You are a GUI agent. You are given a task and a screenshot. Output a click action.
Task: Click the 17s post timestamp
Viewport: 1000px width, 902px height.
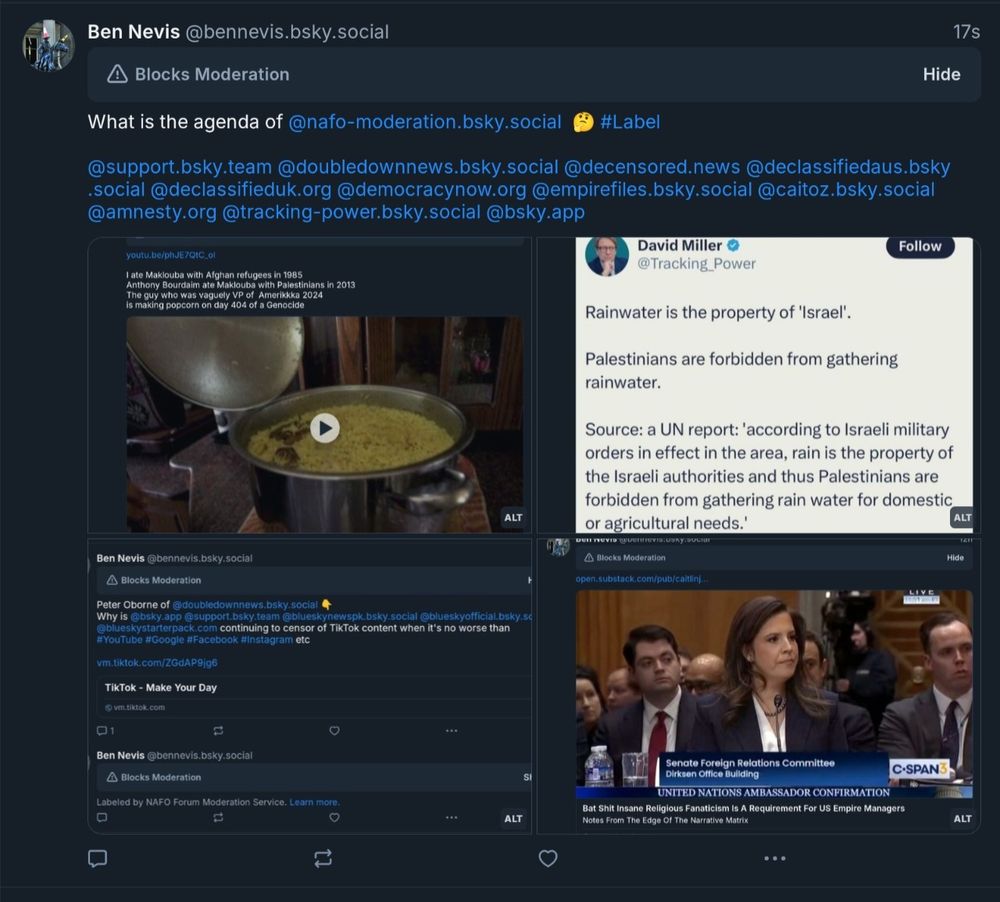(x=966, y=32)
